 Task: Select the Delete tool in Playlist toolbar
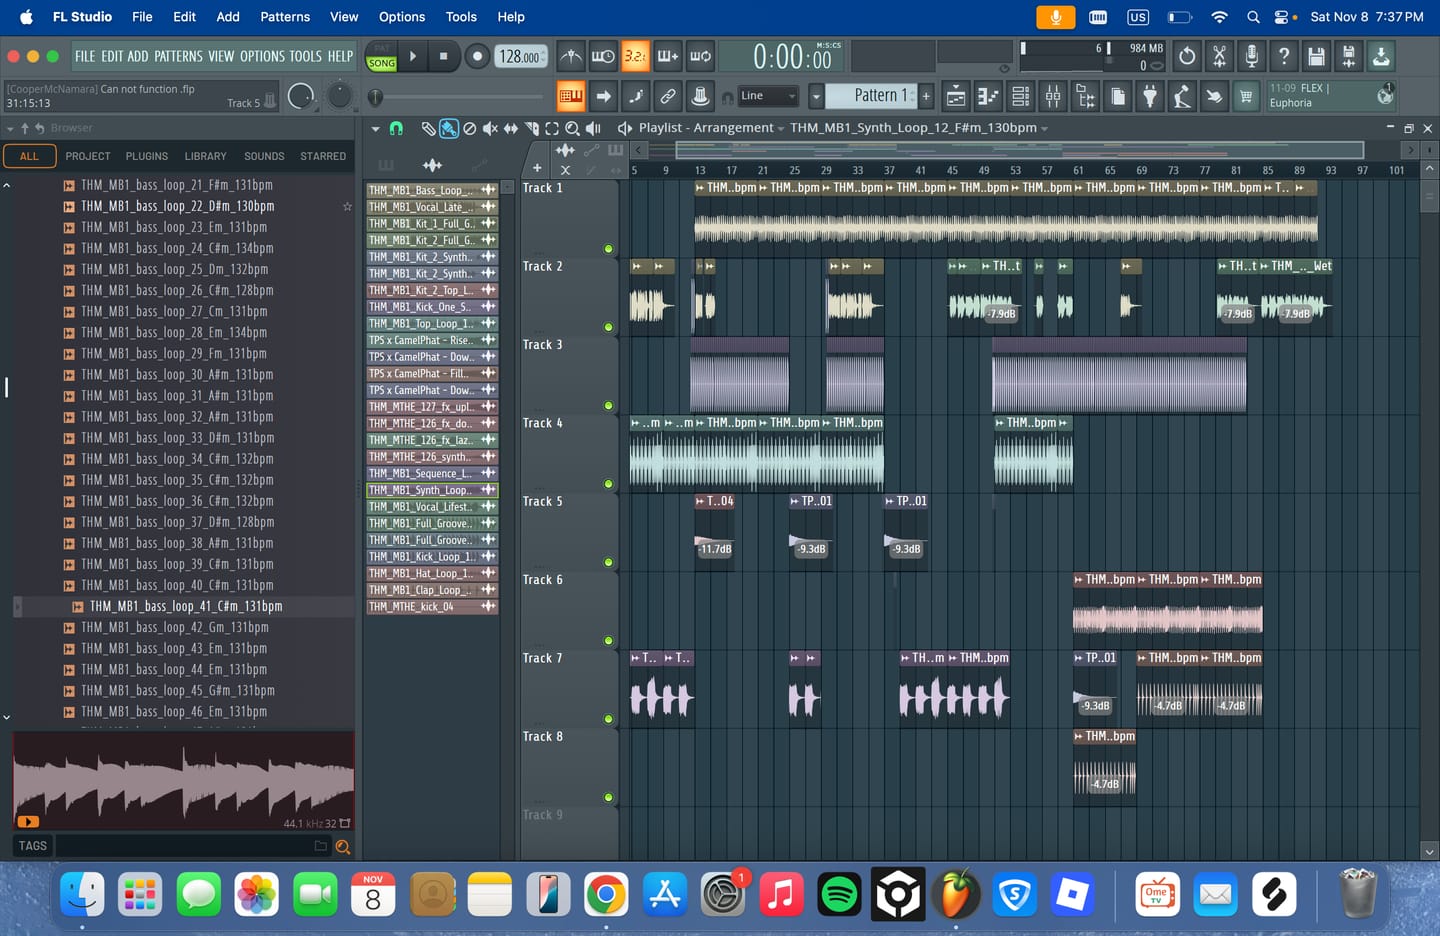[469, 128]
